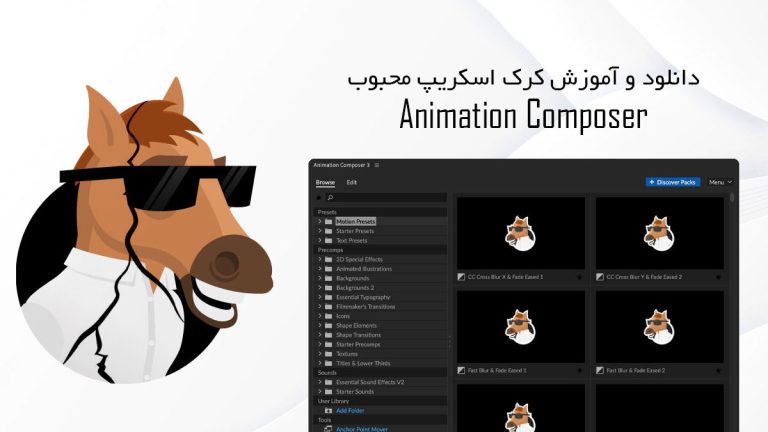Viewport: 768px width, 432px height.
Task: Click the Shape Elements folder icon
Action: click(329, 325)
